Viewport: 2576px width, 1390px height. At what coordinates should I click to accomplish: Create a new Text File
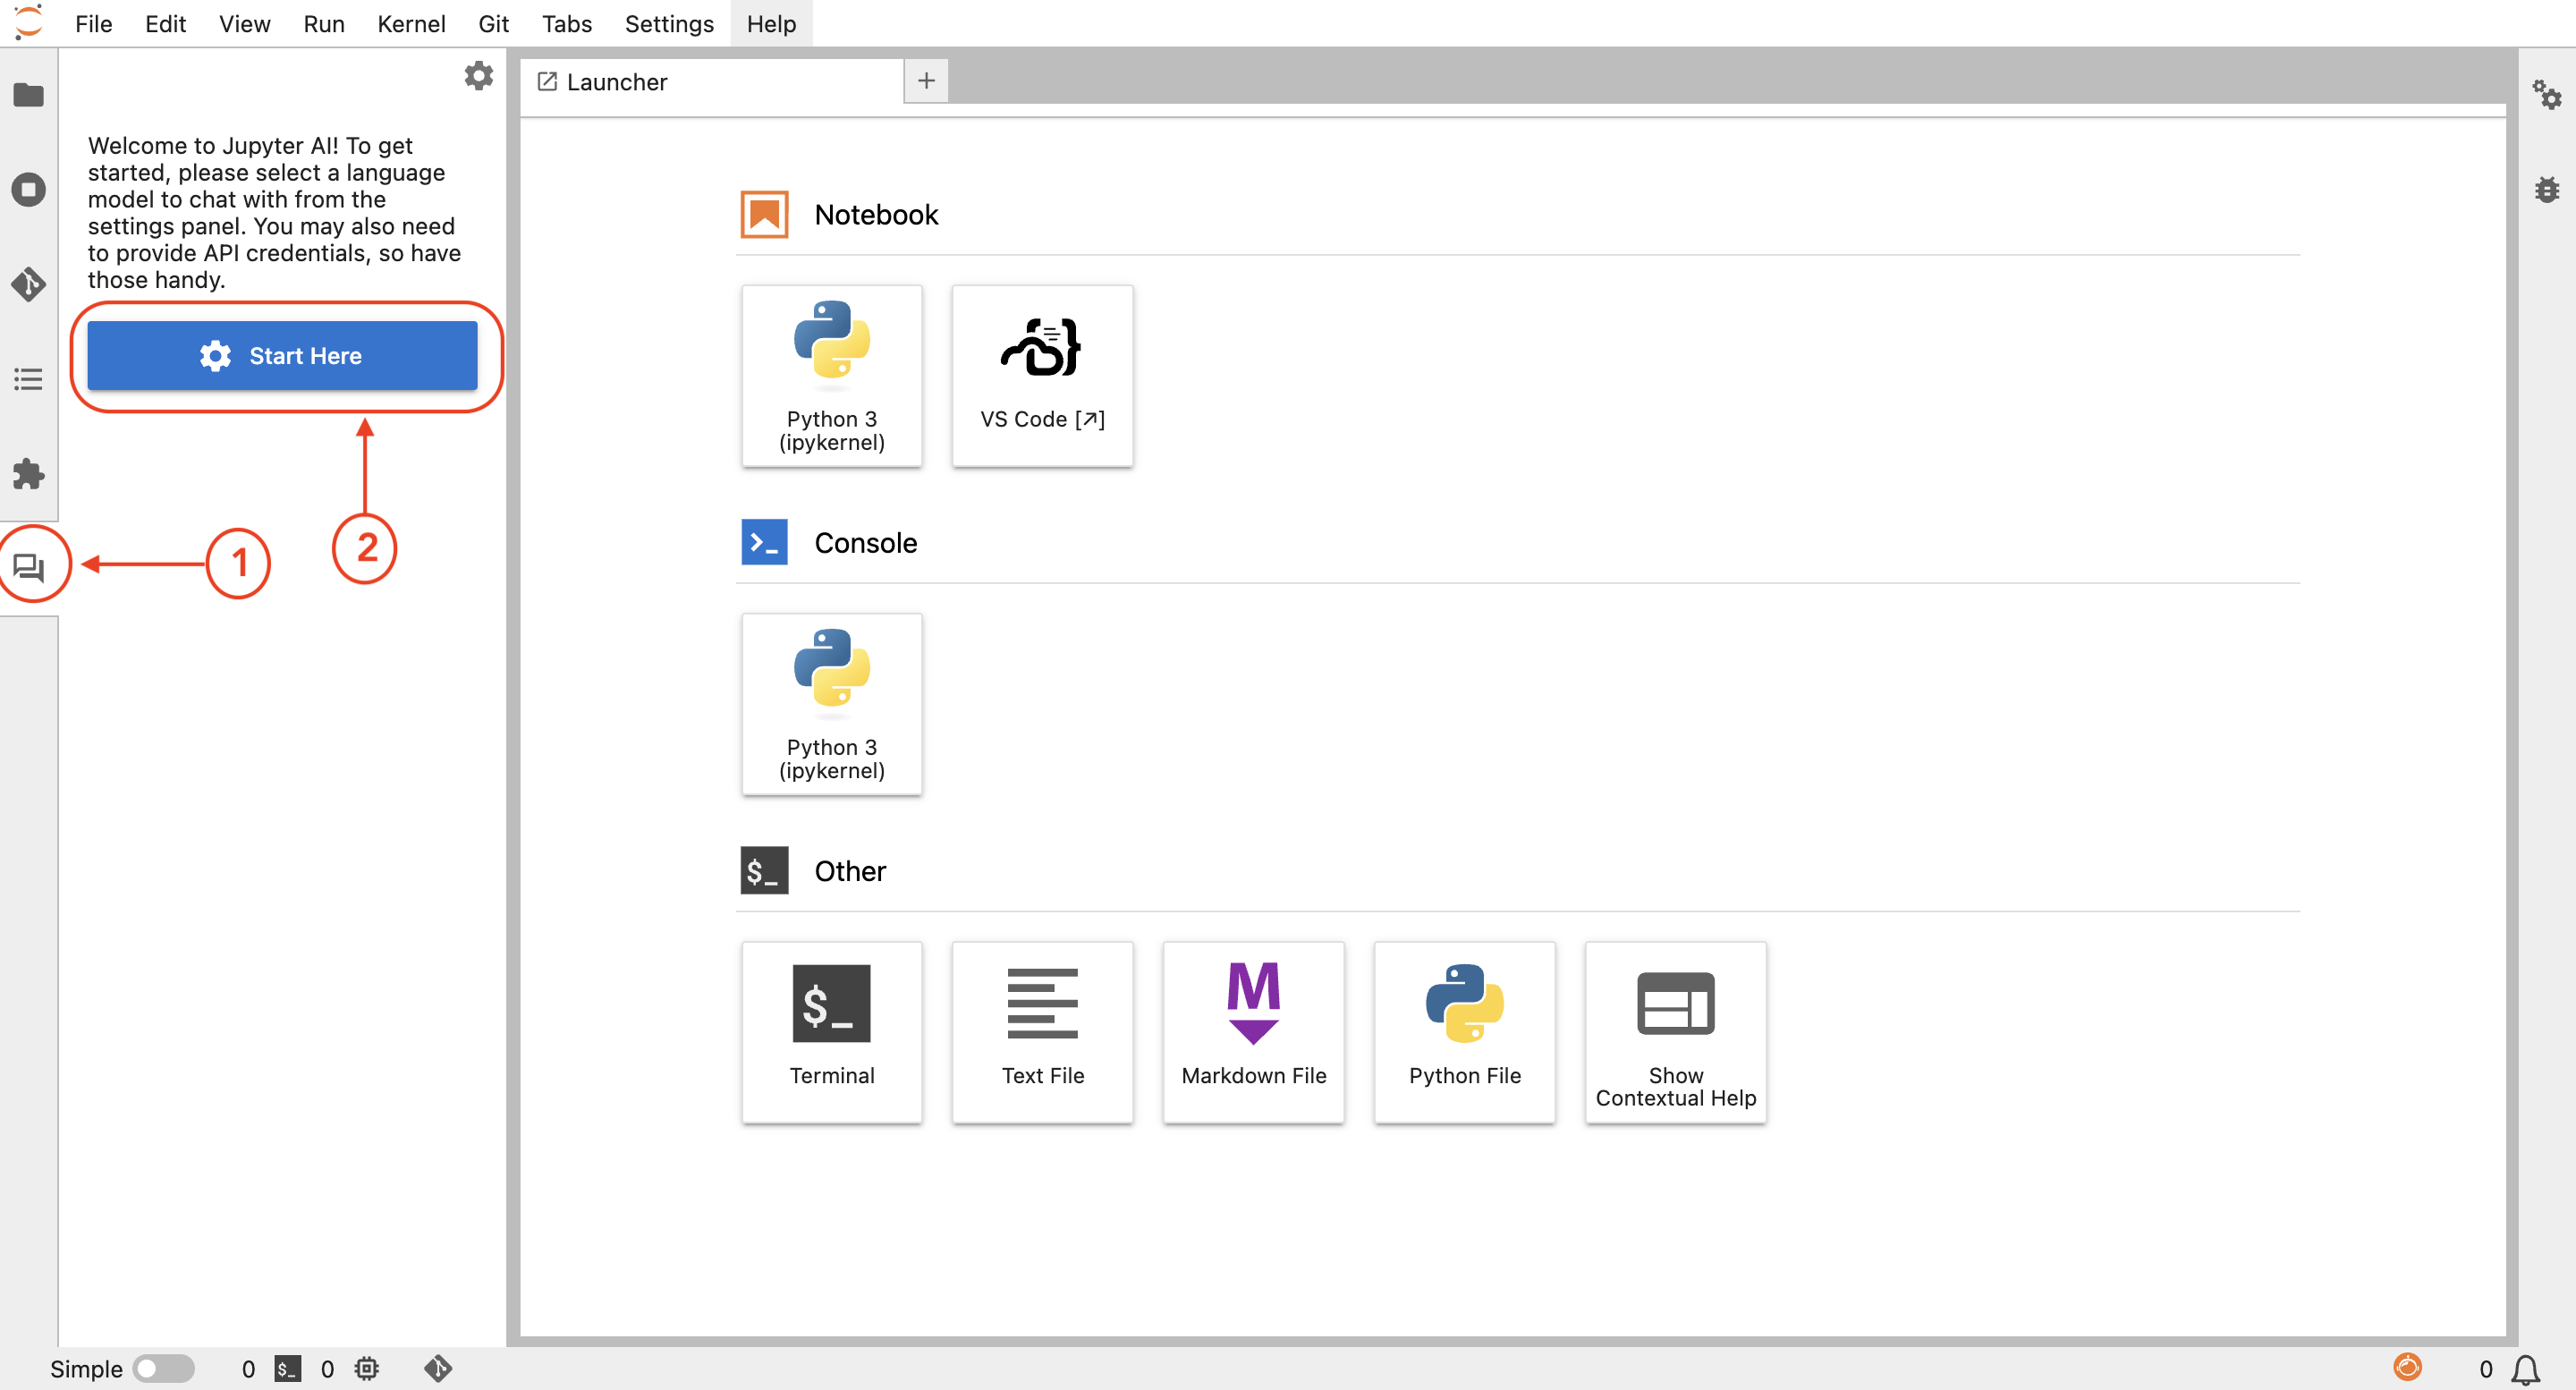[x=1042, y=1032]
